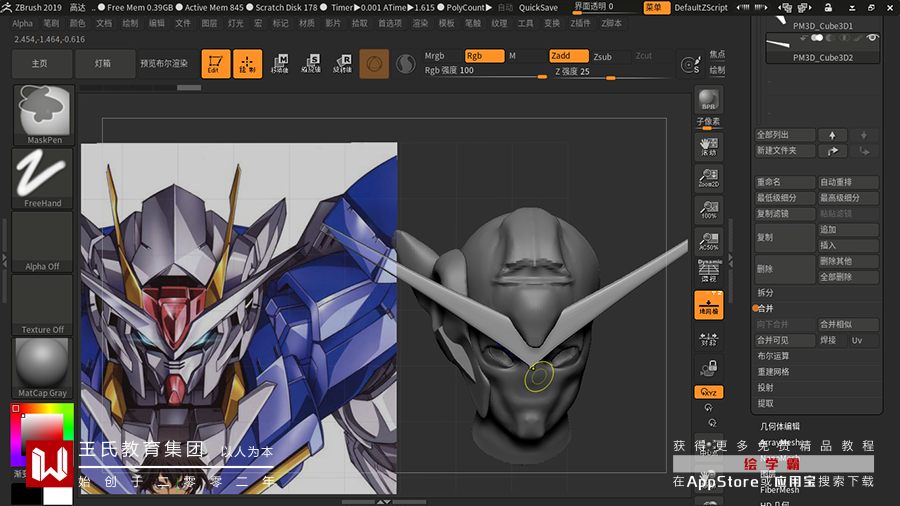Toggle the Zadd sculpt mode

point(567,56)
